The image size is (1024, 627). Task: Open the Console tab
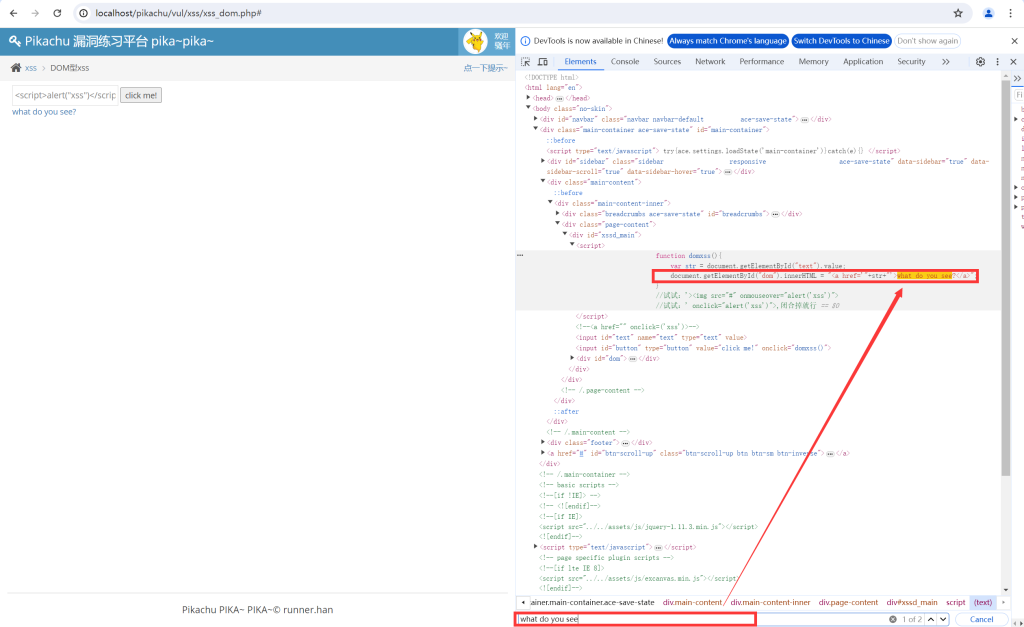click(x=625, y=61)
